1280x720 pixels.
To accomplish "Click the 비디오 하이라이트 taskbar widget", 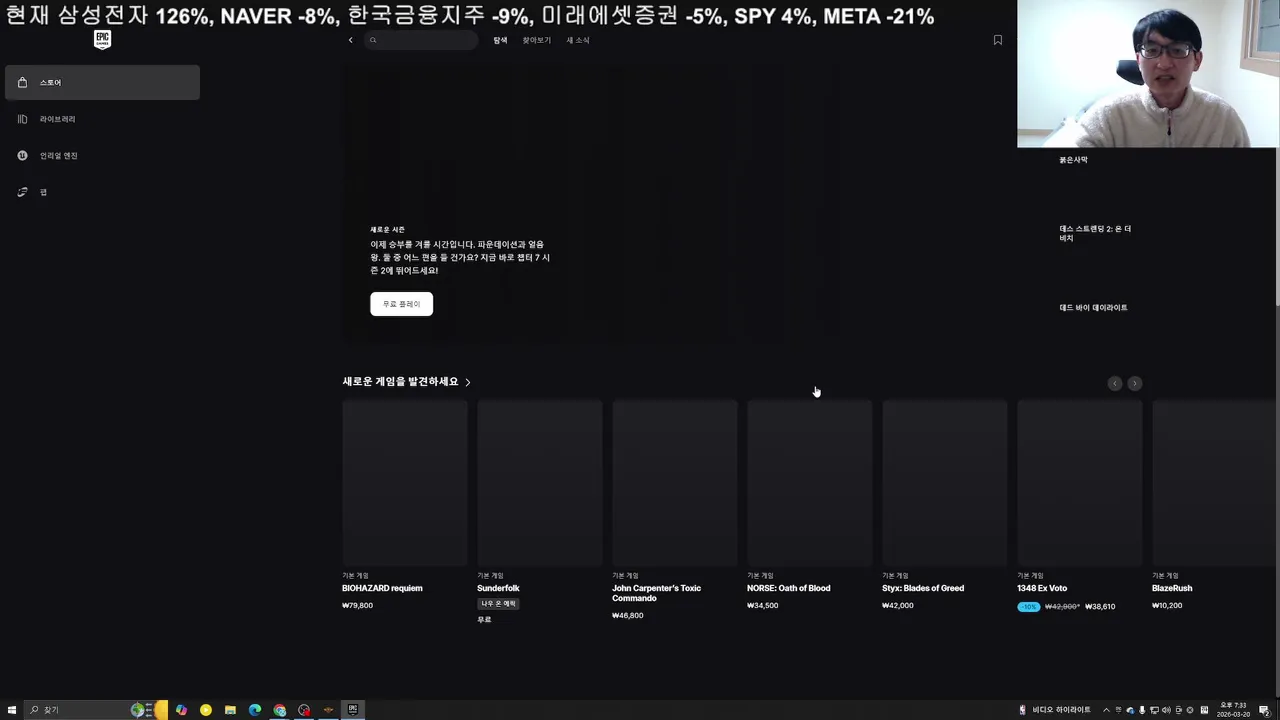I will tap(1055, 710).
